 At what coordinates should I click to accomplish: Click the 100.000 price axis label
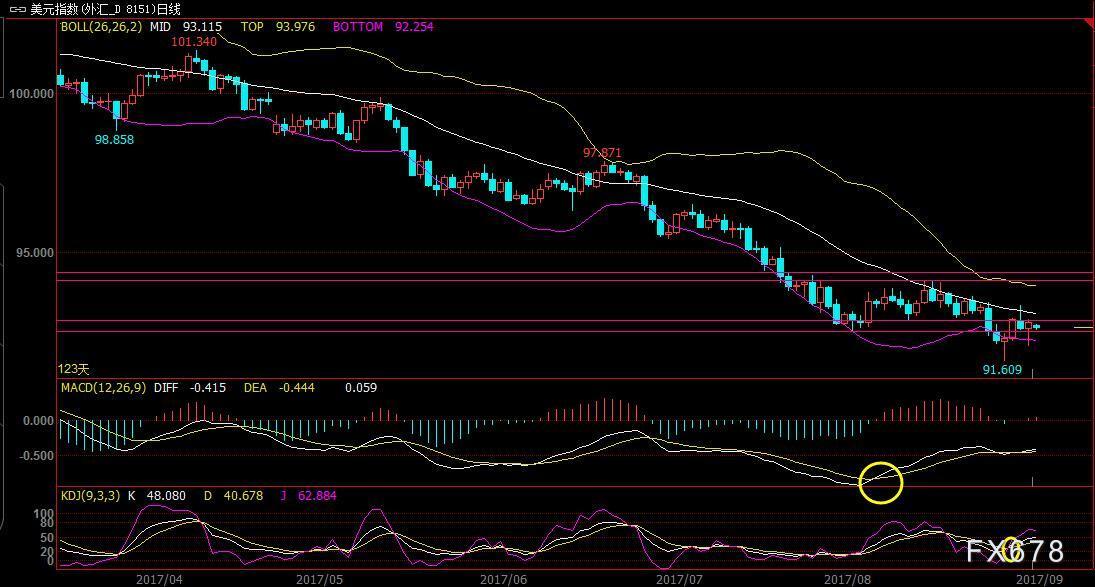click(31, 94)
